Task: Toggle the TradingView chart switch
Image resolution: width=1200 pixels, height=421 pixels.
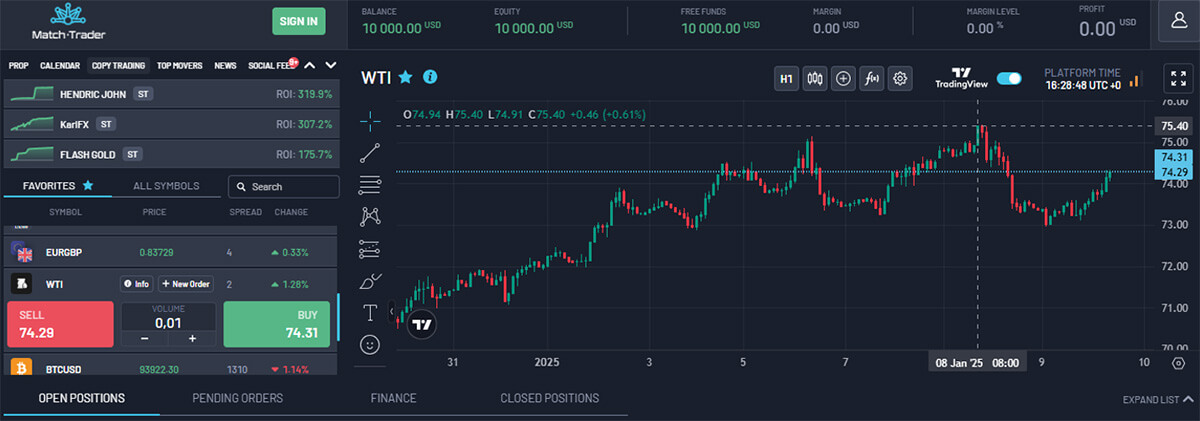Action: pyautogui.click(x=1008, y=78)
